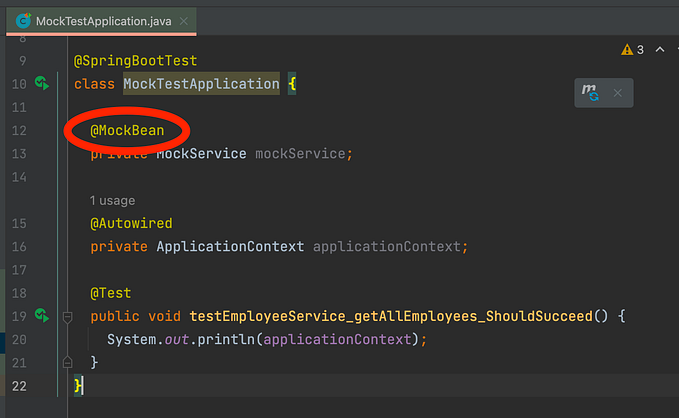
Task: Click the ApplicationContext type name
Action: (230, 246)
